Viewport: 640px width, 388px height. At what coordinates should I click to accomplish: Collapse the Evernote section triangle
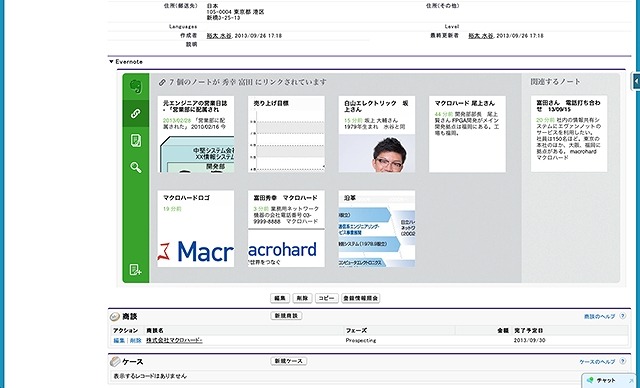111,62
